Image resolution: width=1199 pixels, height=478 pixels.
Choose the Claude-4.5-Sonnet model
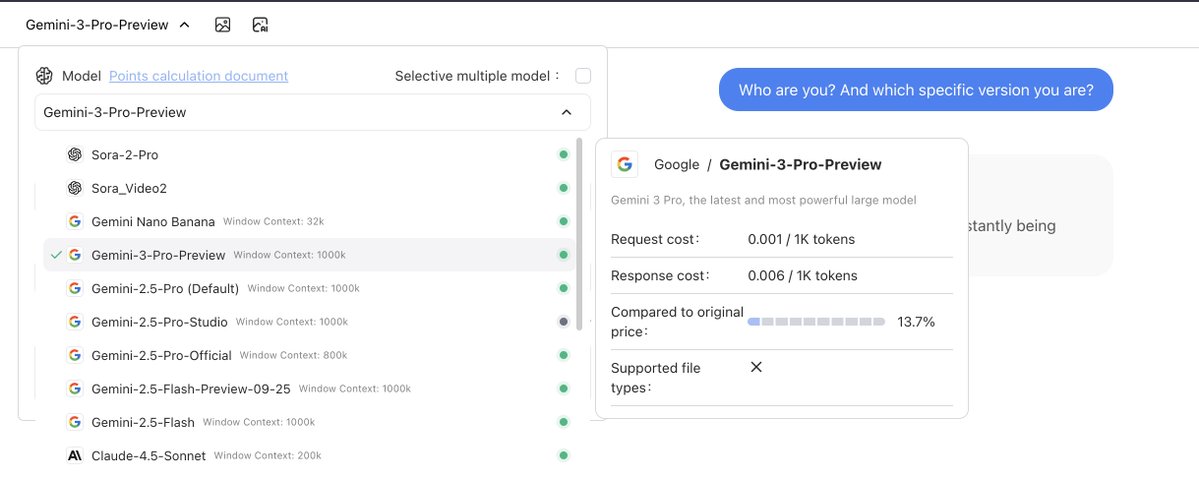click(312, 456)
